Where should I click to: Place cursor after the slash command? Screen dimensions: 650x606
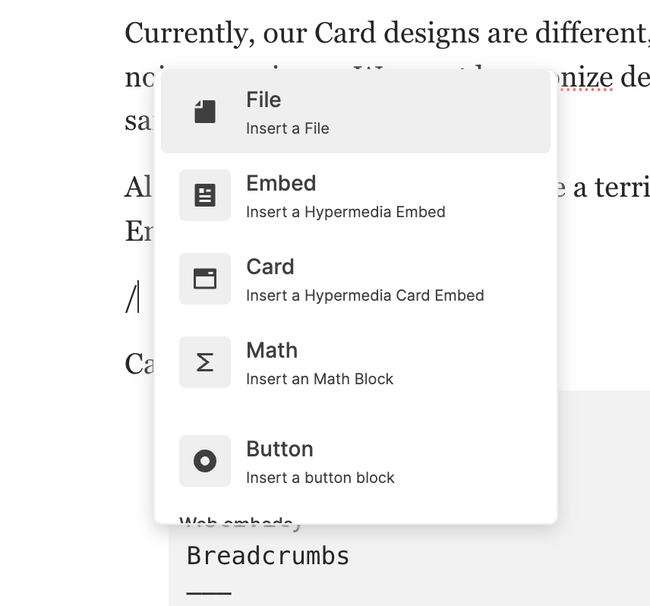coord(139,299)
